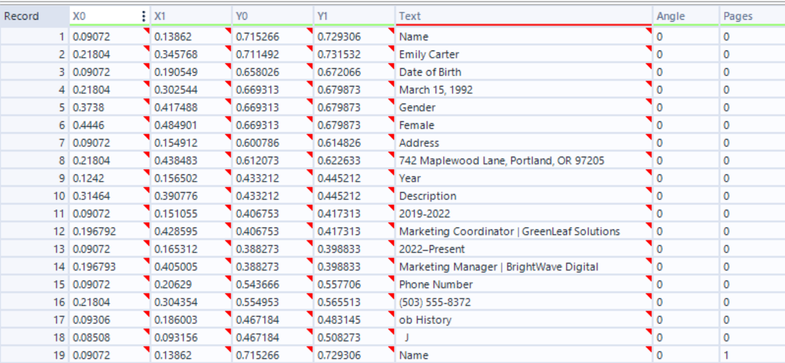
Task: Select Y1 value 0.622633
Action: tap(354, 161)
